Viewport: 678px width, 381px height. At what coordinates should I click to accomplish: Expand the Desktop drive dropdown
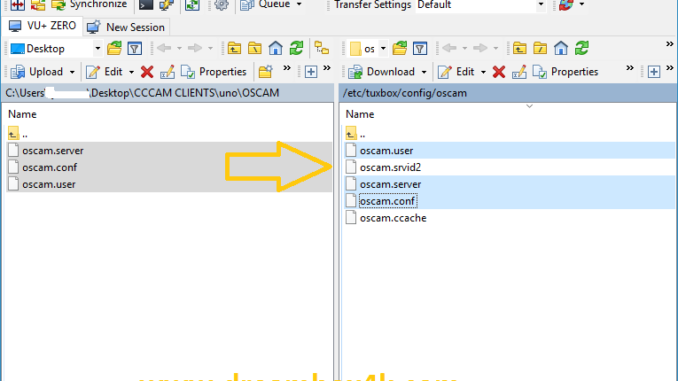pos(98,48)
